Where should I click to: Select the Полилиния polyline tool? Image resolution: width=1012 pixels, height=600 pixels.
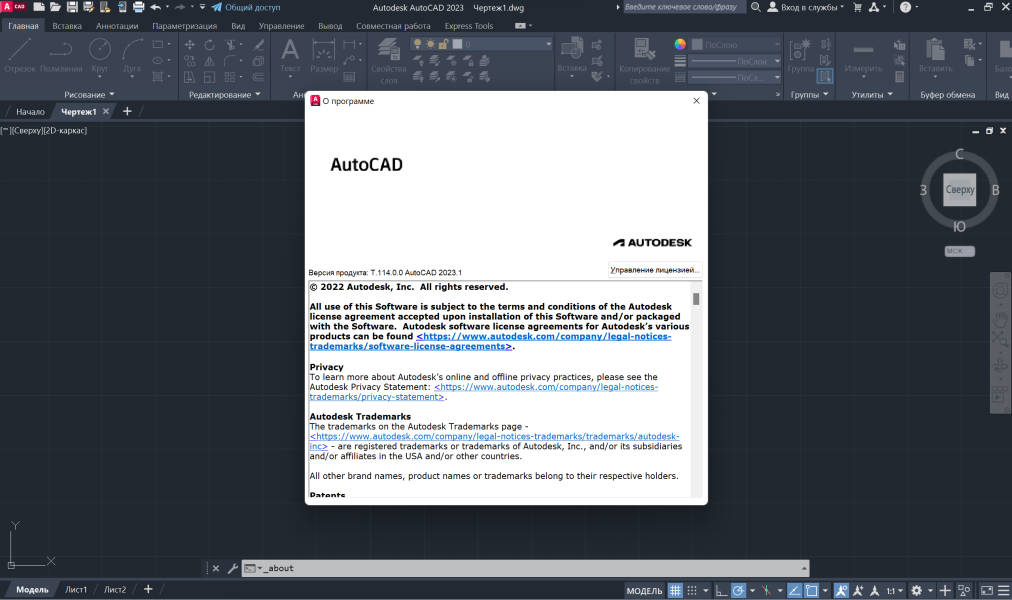[61, 56]
